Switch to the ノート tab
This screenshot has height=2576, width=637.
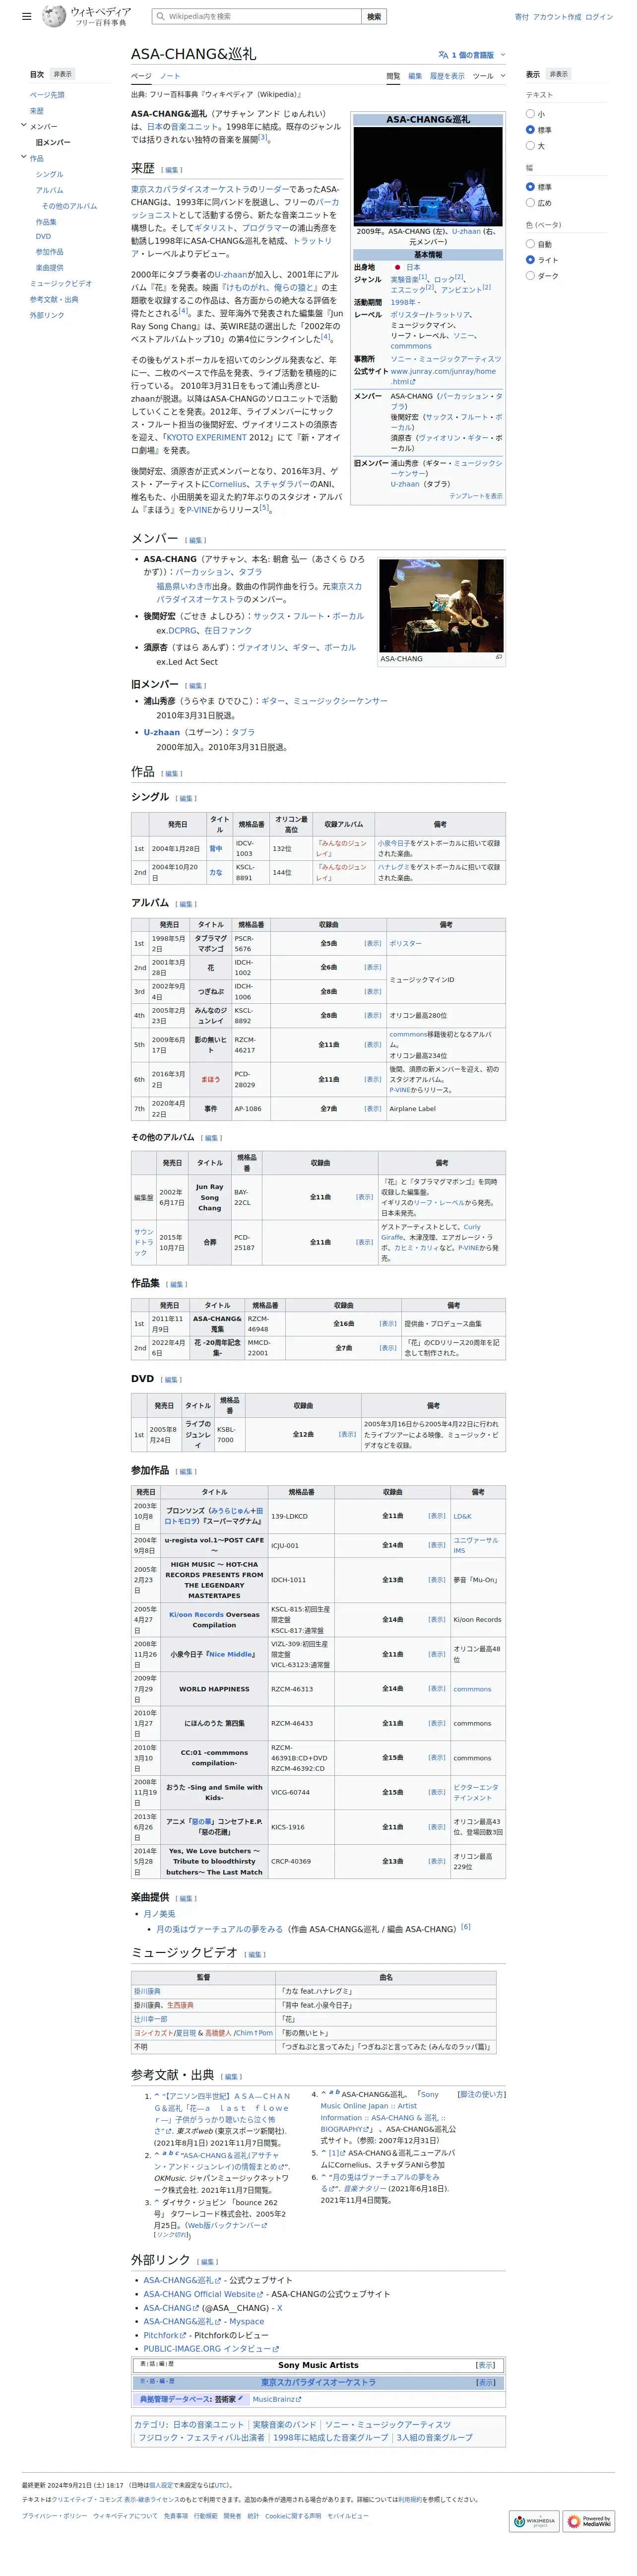pos(170,76)
